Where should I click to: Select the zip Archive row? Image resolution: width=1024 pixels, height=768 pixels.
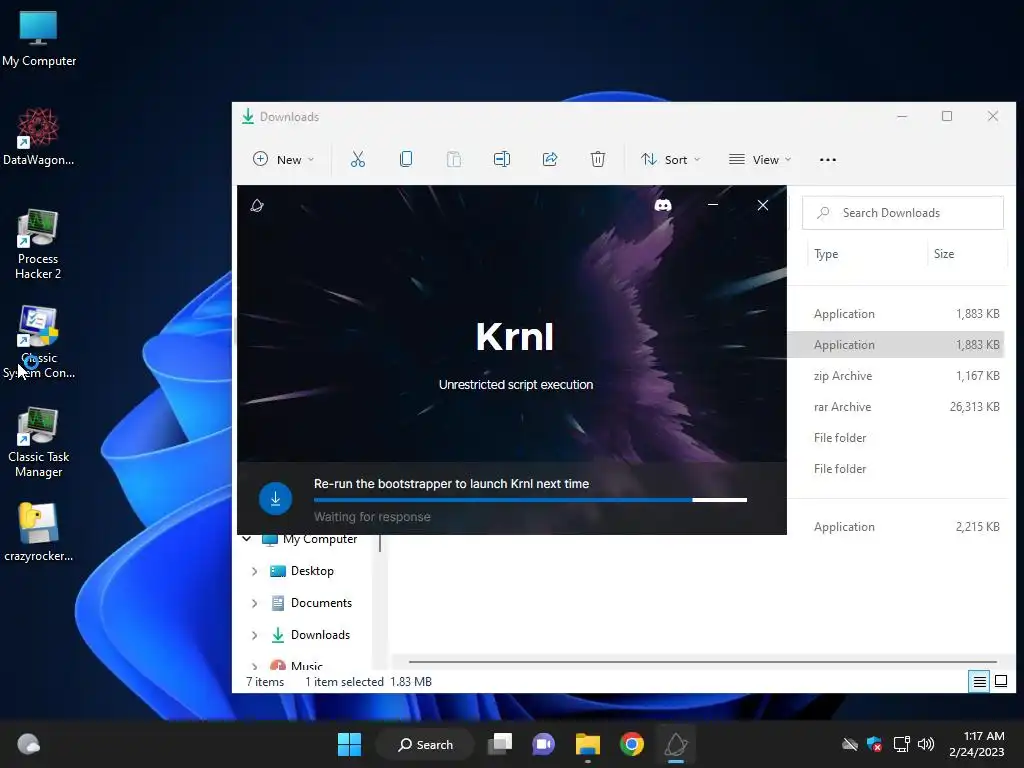[x=896, y=376]
